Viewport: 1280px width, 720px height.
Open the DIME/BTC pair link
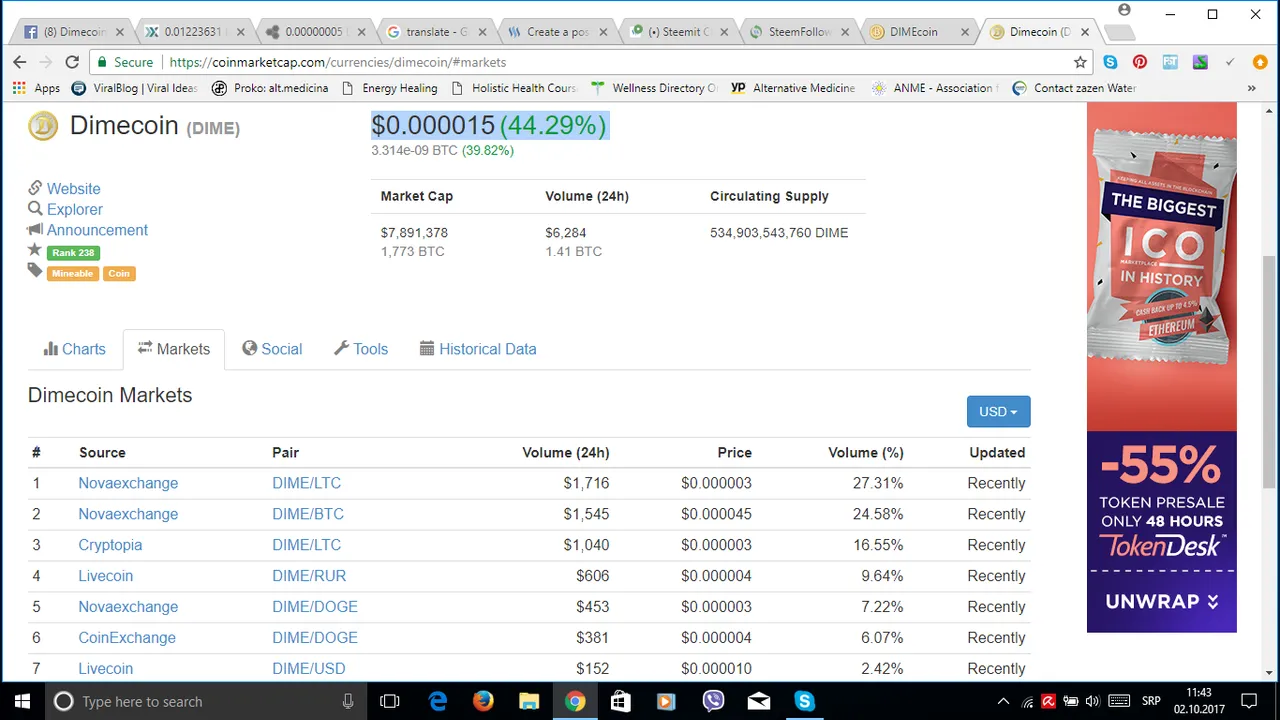(x=308, y=514)
